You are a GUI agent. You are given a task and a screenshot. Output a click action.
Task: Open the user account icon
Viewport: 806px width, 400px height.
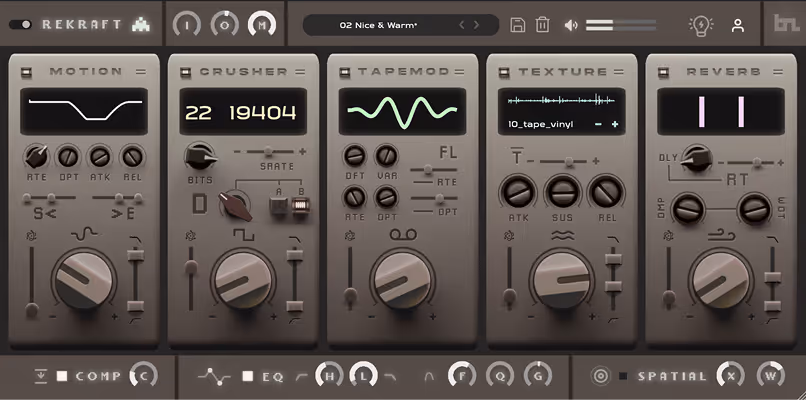[738, 25]
